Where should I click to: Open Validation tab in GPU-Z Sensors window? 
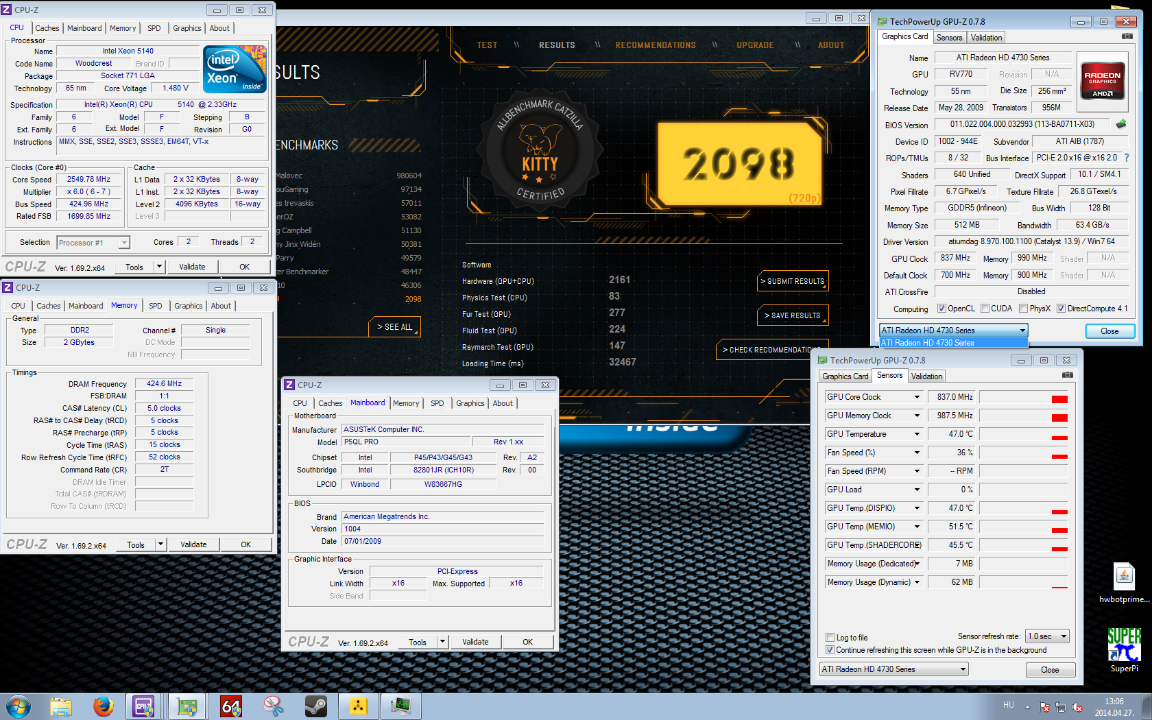click(x=926, y=376)
